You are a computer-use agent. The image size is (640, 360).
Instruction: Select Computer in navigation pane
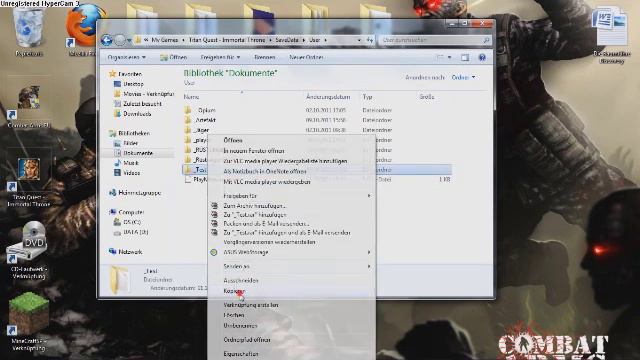pyautogui.click(x=131, y=212)
